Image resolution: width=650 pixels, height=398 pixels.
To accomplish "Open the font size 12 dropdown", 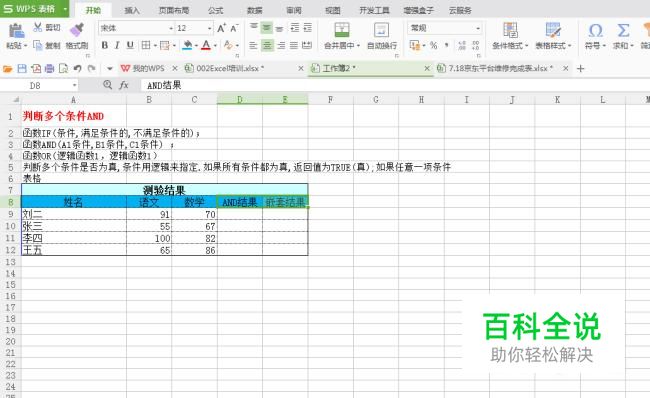I will (209, 28).
